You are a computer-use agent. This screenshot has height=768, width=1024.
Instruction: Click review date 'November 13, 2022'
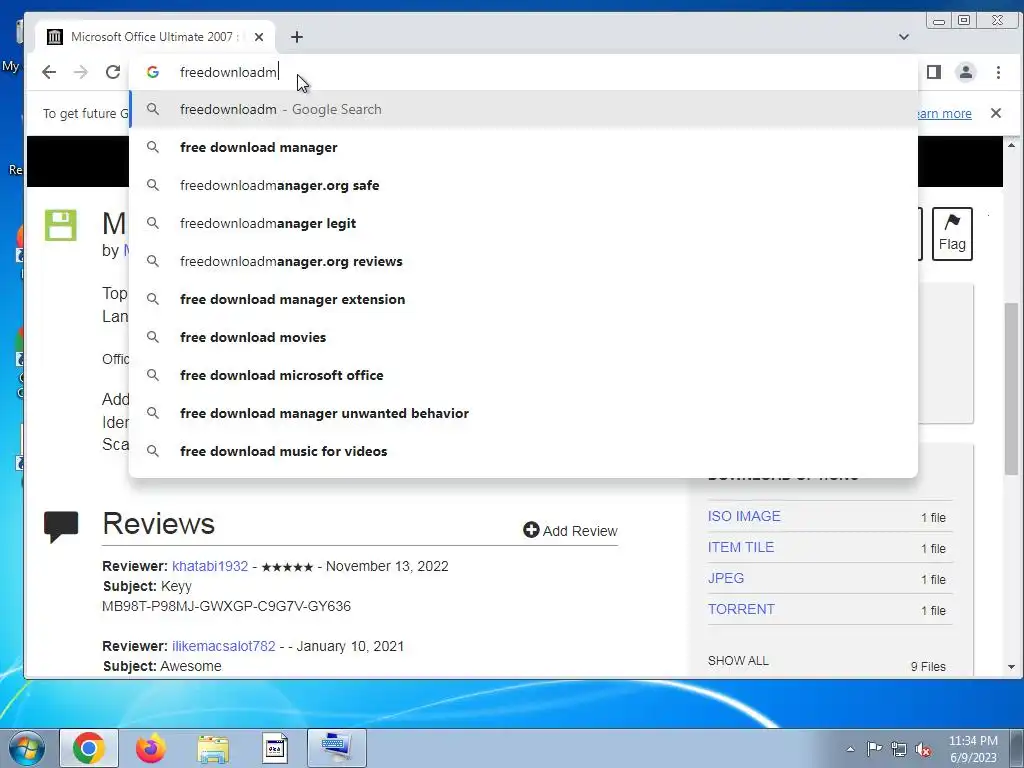(x=387, y=566)
